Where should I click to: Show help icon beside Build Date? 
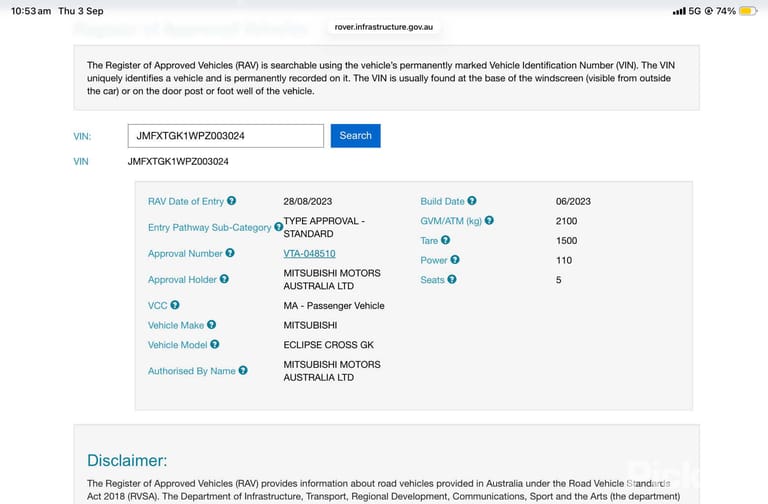472,201
